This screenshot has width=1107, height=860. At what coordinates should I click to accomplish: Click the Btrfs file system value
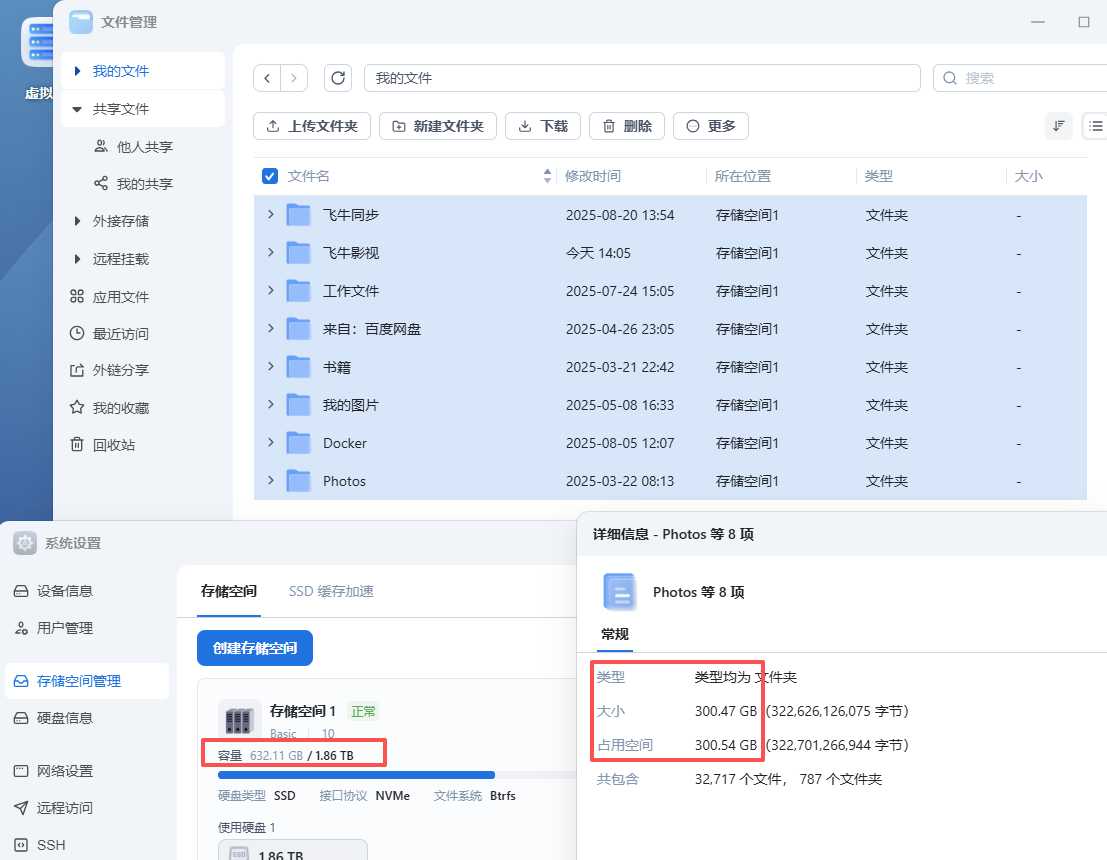point(503,796)
